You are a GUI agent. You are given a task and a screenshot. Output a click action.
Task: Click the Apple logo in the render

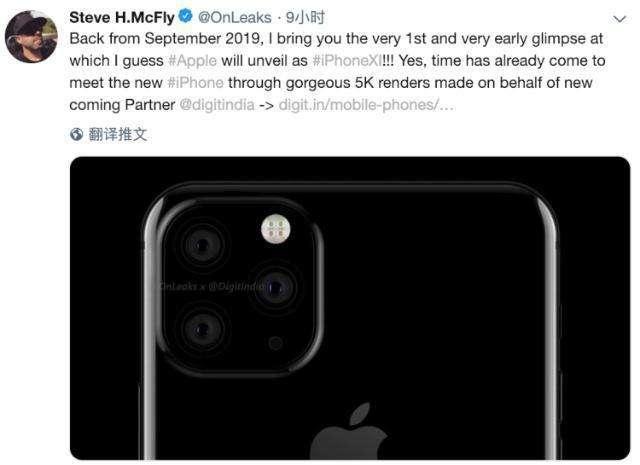click(x=348, y=431)
